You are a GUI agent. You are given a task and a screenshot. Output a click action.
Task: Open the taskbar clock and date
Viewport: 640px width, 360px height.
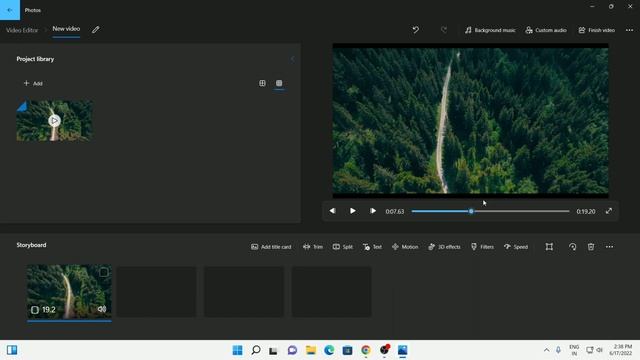(x=620, y=350)
